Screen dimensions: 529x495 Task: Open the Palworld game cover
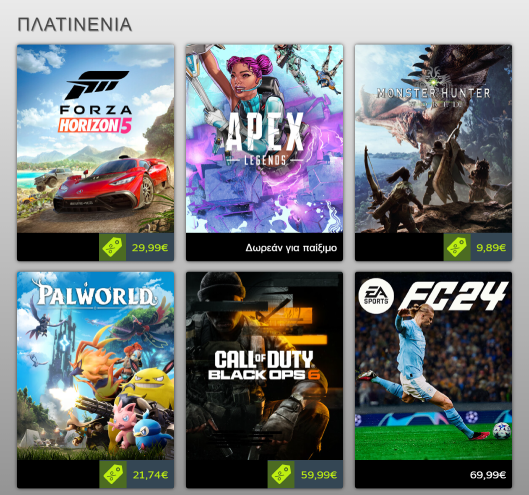pyautogui.click(x=95, y=366)
